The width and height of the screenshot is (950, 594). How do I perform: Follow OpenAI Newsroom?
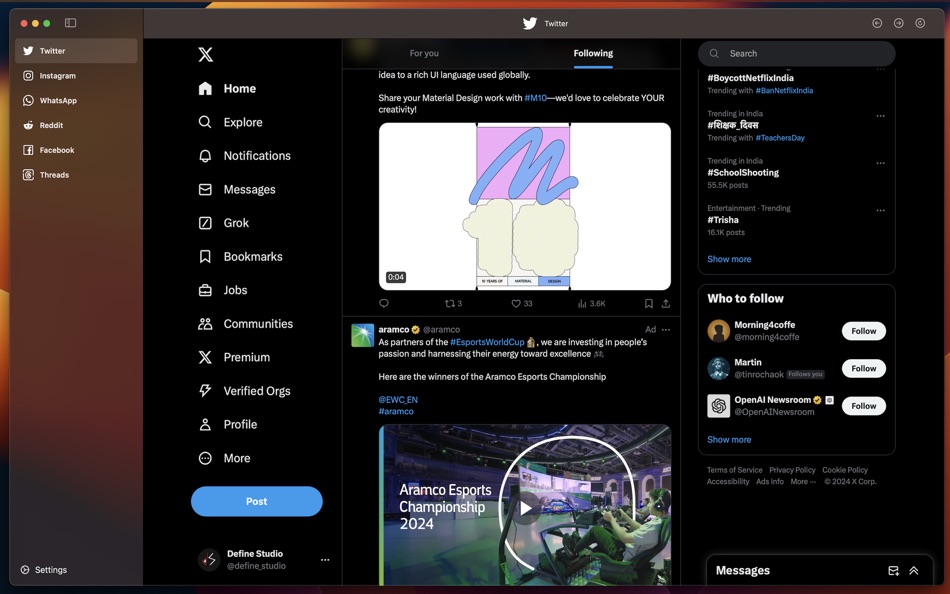[864, 407]
